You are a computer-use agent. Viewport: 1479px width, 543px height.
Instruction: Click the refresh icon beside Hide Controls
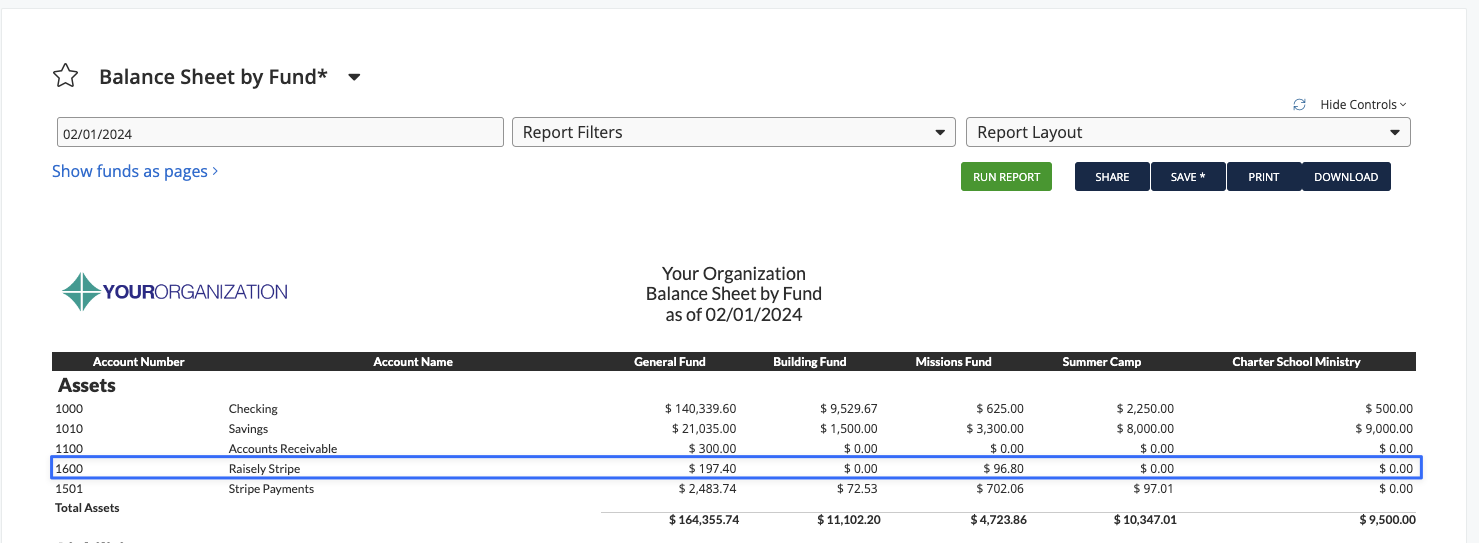[1300, 104]
